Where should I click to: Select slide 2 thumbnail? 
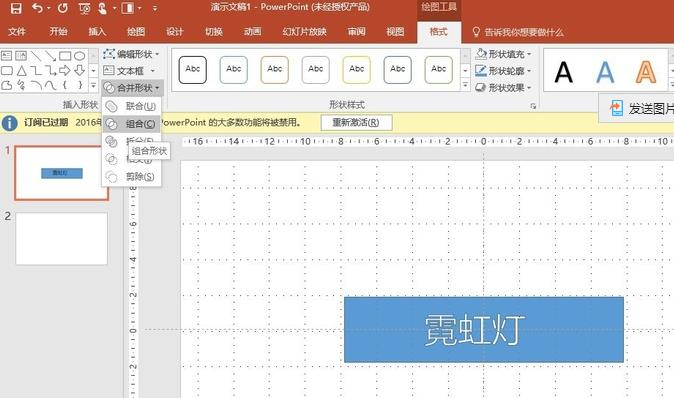pyautogui.click(x=61, y=239)
